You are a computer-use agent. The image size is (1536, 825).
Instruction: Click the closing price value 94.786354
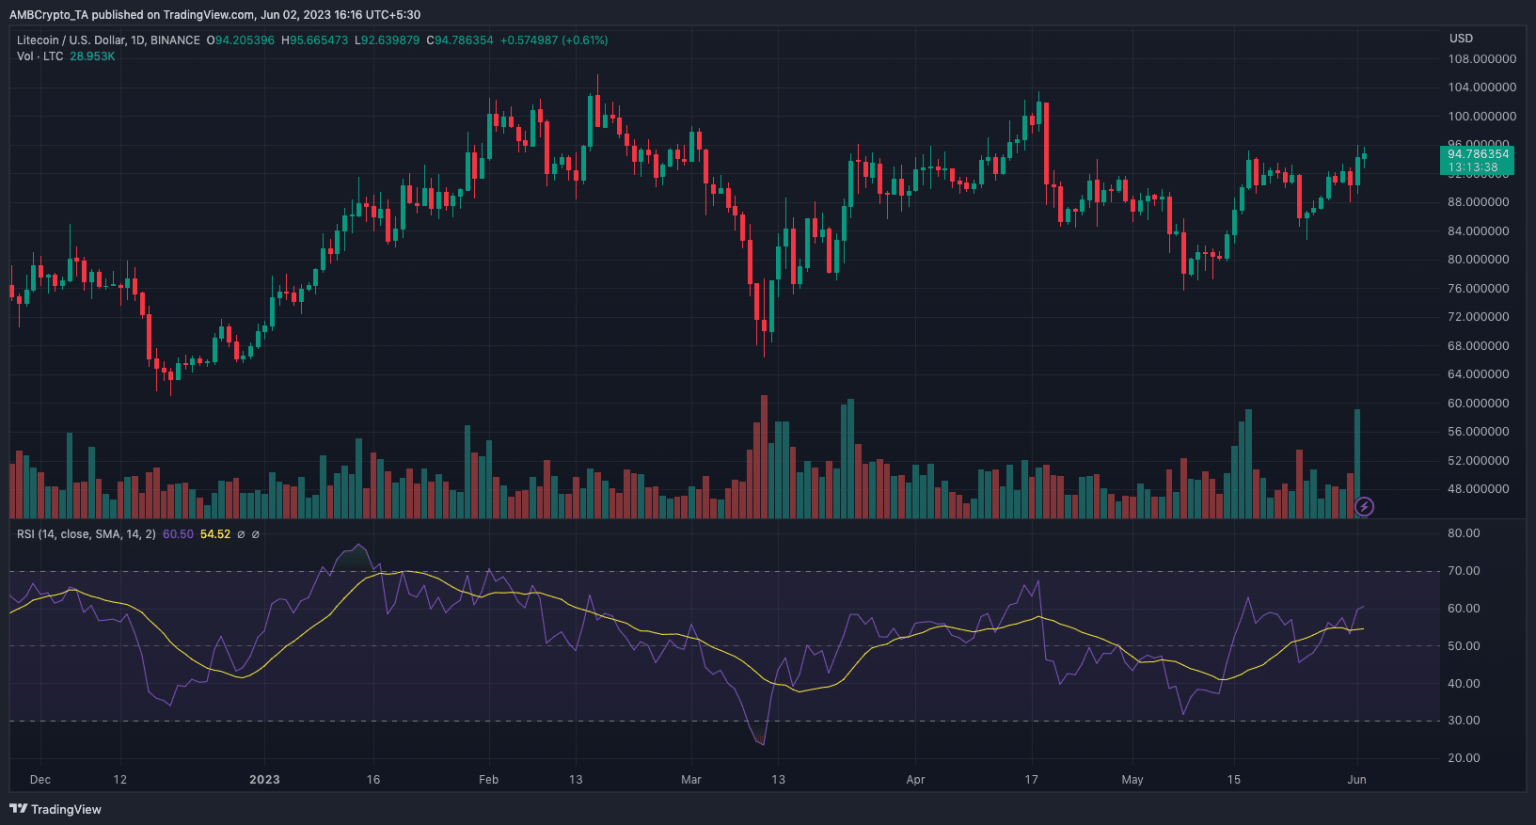462,42
